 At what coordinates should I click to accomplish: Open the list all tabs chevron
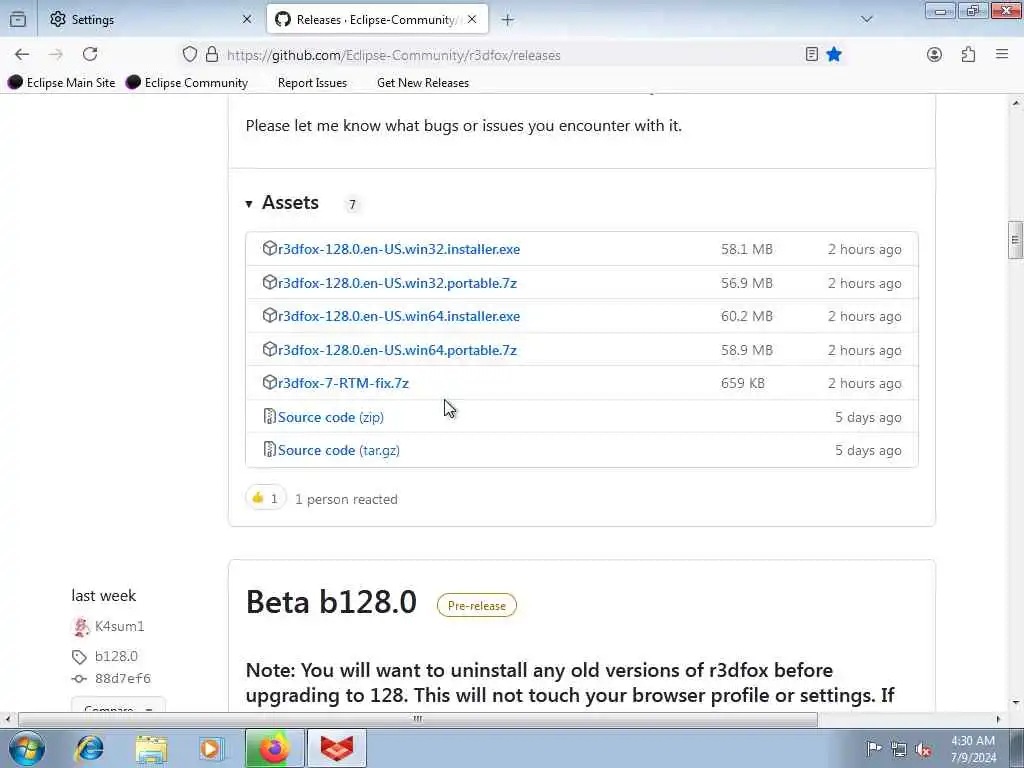tap(867, 20)
